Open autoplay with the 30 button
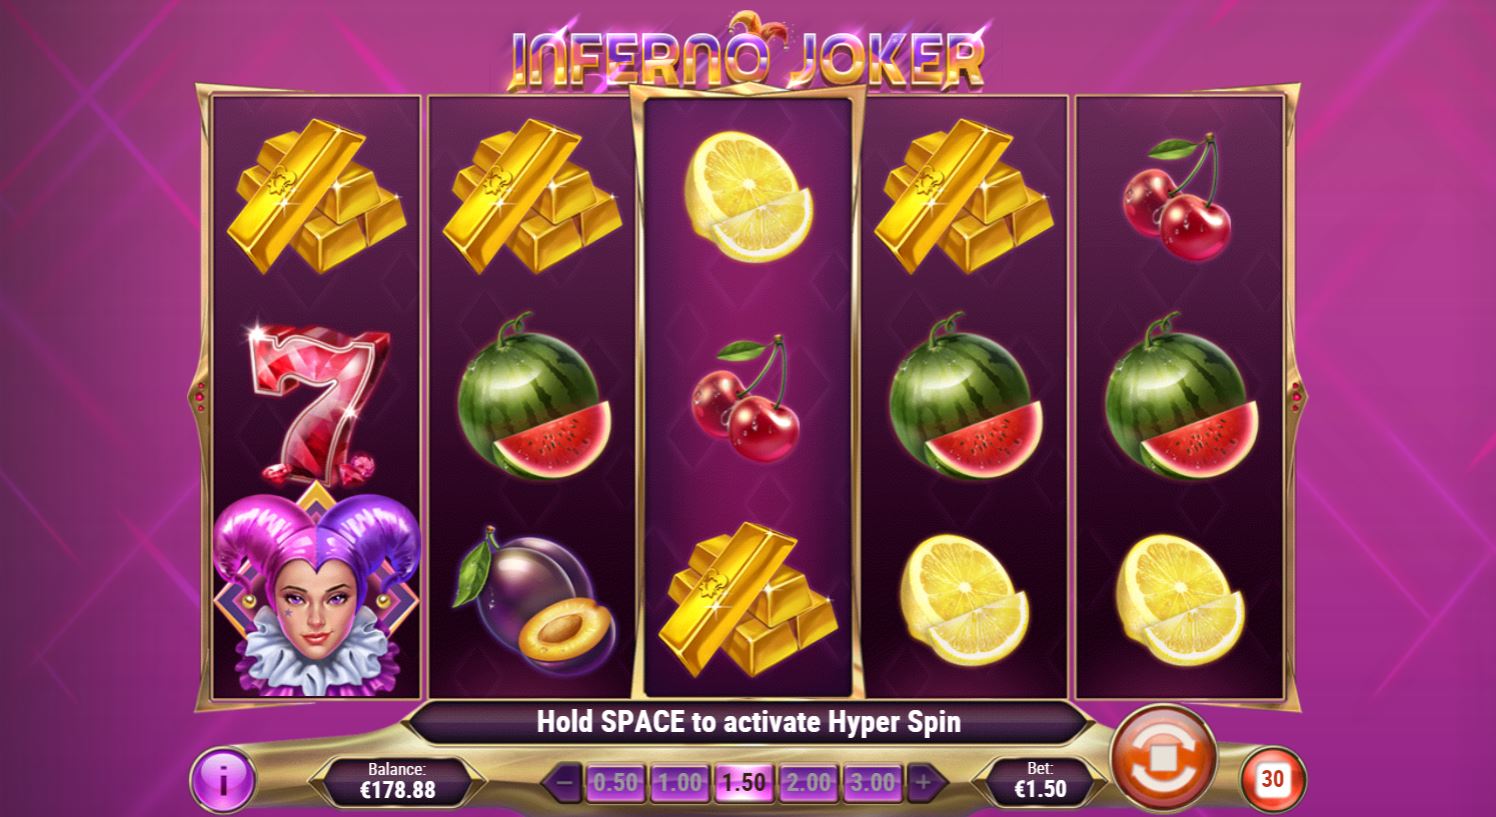The height and width of the screenshot is (817, 1496). [x=1272, y=779]
